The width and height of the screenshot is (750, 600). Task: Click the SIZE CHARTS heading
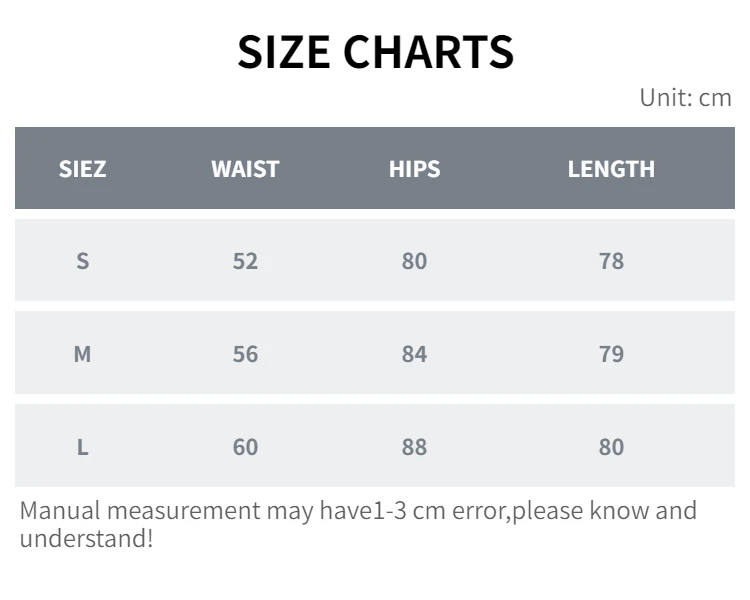pyautogui.click(x=375, y=52)
